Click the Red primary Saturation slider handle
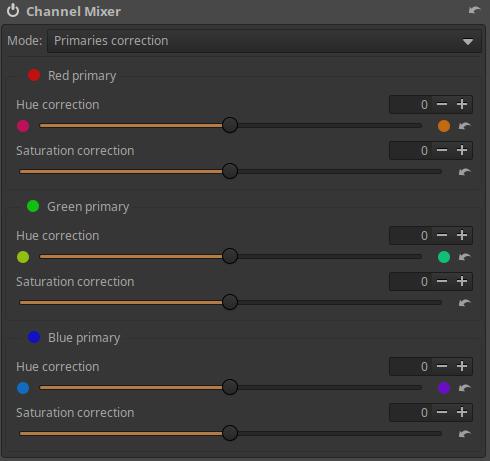Viewport: 490px width, 461px height. (x=230, y=171)
